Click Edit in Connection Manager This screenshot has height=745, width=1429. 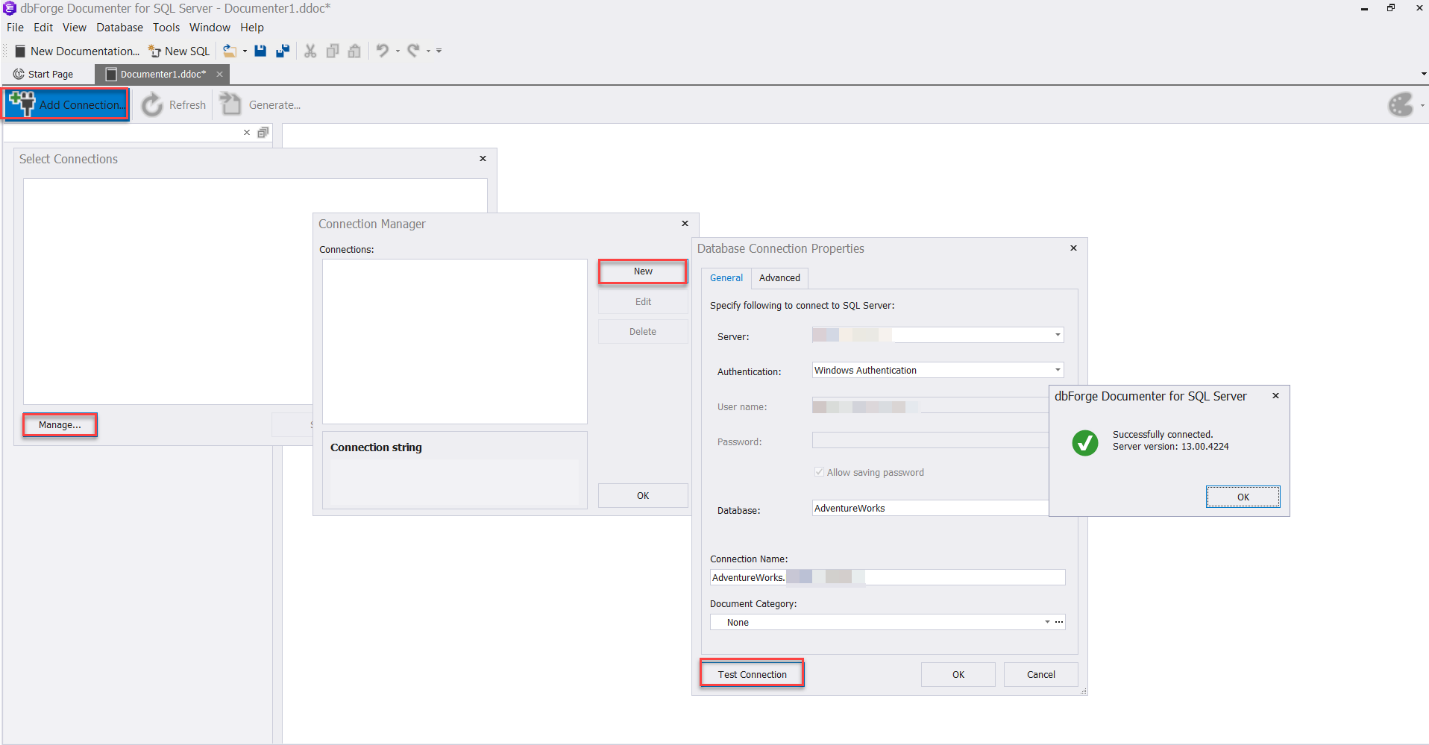click(x=643, y=301)
